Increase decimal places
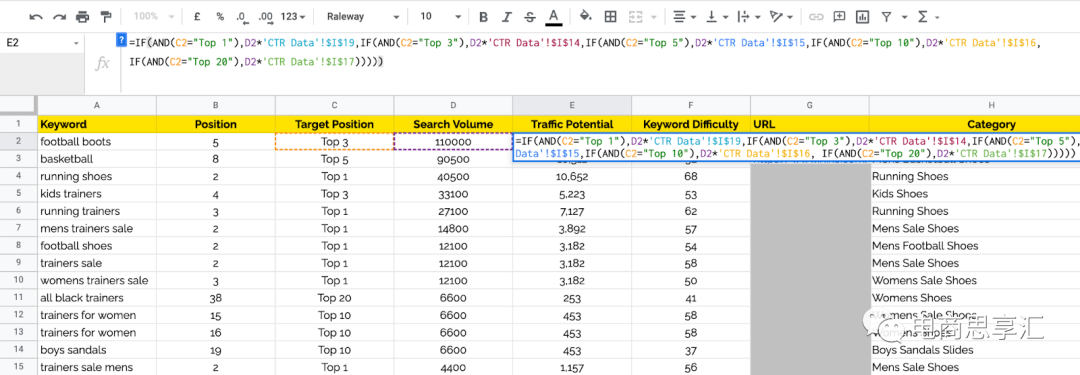 click(x=265, y=17)
